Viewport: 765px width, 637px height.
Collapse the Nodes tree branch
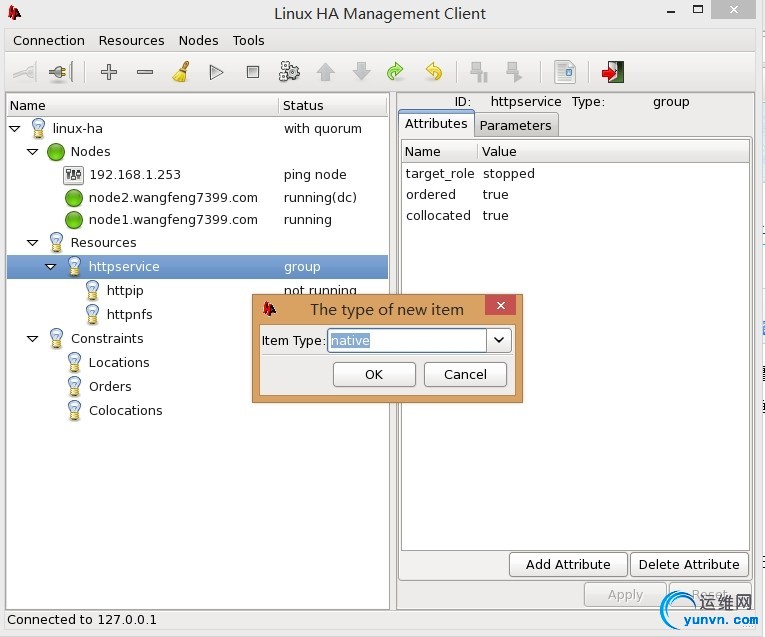(33, 152)
